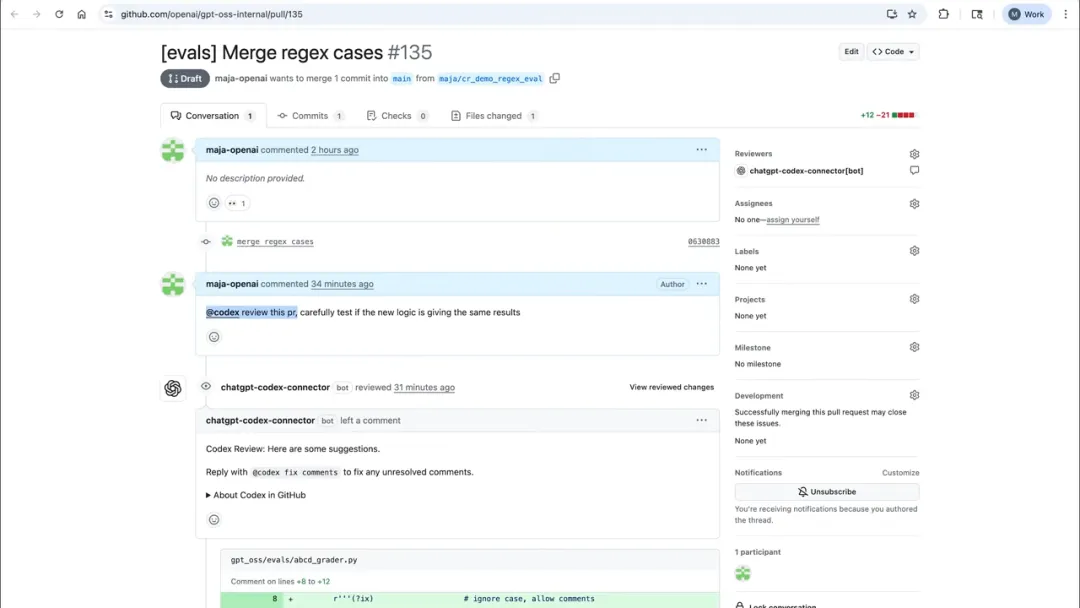Switch to the Commits tab
This screenshot has width=1080, height=608.
tap(310, 116)
